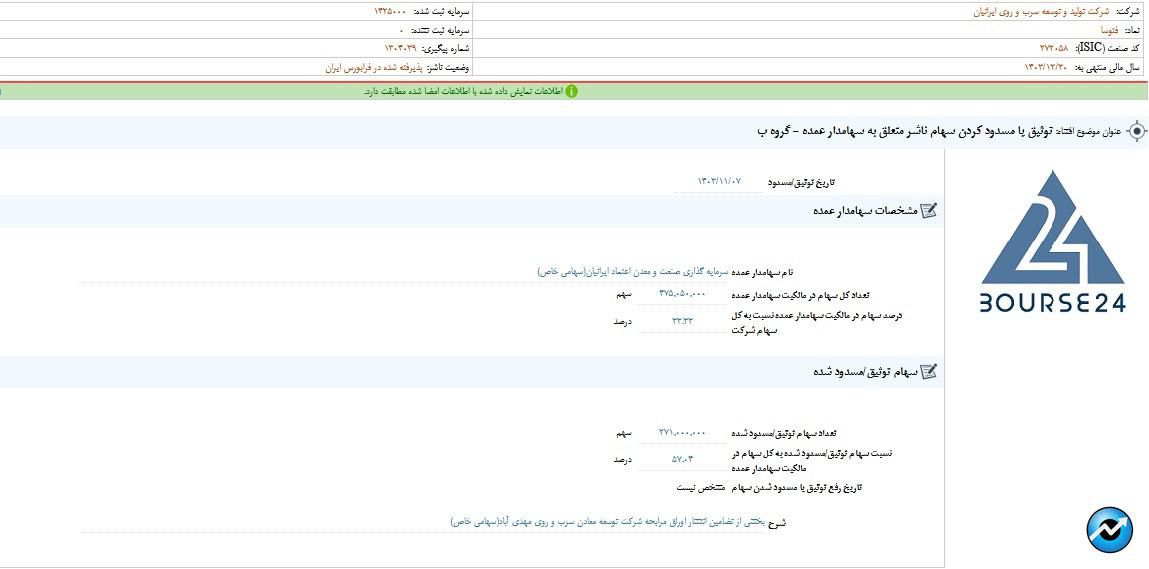The image size is (1149, 569).
Task: Click the edit icon next to سهام توثیق/مسدود شده
Action: click(x=929, y=372)
